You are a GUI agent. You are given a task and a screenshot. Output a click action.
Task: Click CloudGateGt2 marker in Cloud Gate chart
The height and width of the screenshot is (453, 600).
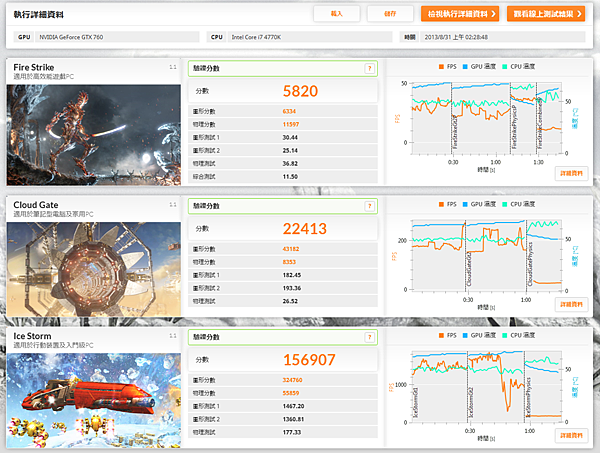(x=469, y=269)
